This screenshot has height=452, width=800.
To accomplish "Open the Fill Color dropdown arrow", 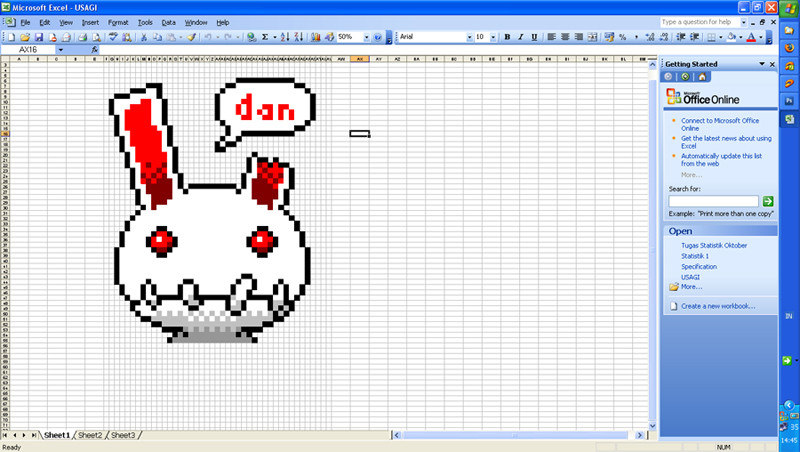I will [740, 37].
